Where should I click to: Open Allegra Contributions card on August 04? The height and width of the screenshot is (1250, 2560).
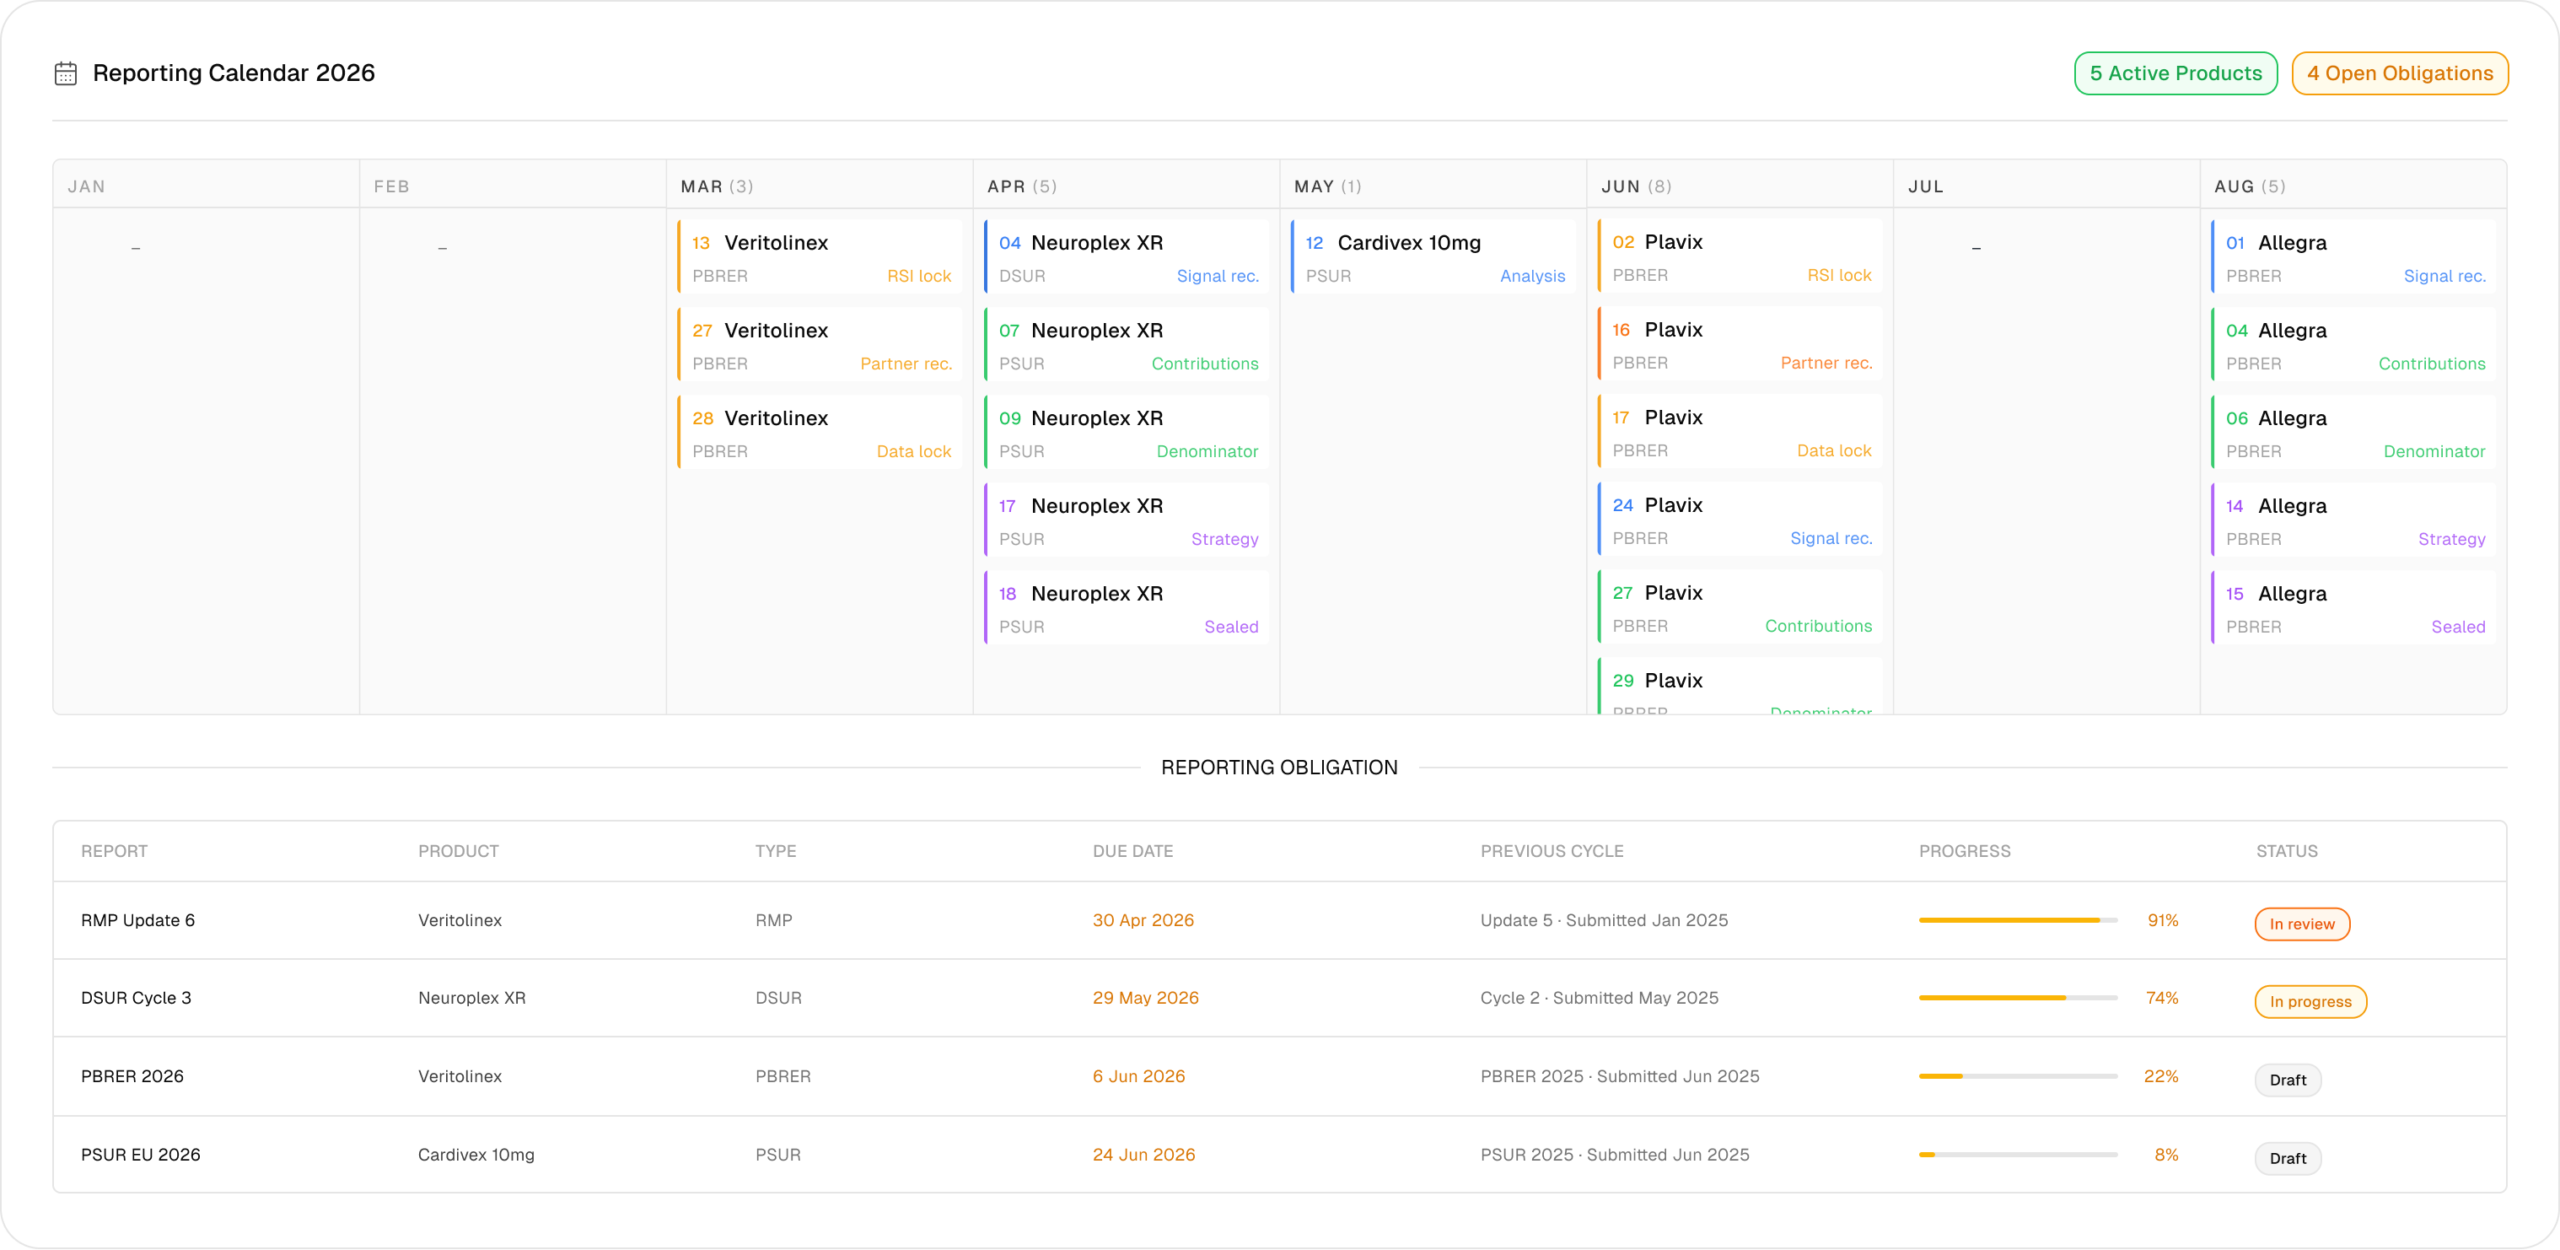click(2354, 345)
